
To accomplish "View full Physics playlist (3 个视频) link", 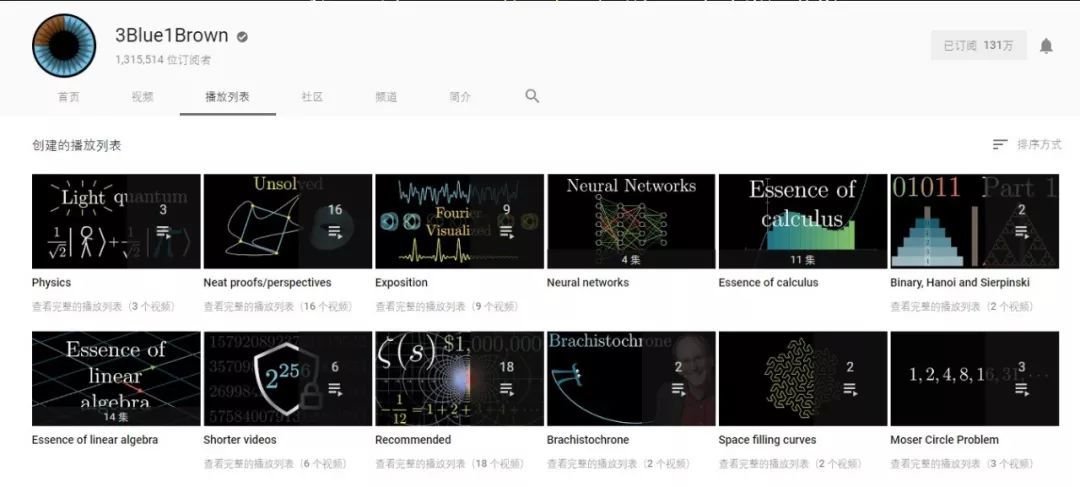I will (x=103, y=307).
